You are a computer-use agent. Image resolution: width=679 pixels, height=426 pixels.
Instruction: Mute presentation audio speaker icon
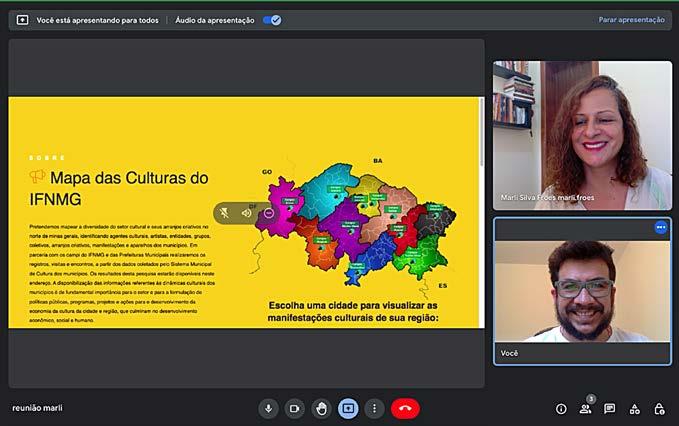click(246, 213)
